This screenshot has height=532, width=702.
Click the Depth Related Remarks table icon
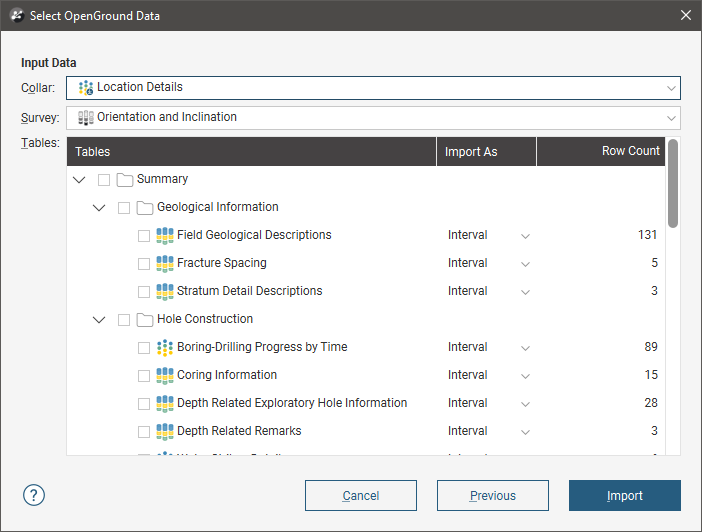(x=165, y=432)
